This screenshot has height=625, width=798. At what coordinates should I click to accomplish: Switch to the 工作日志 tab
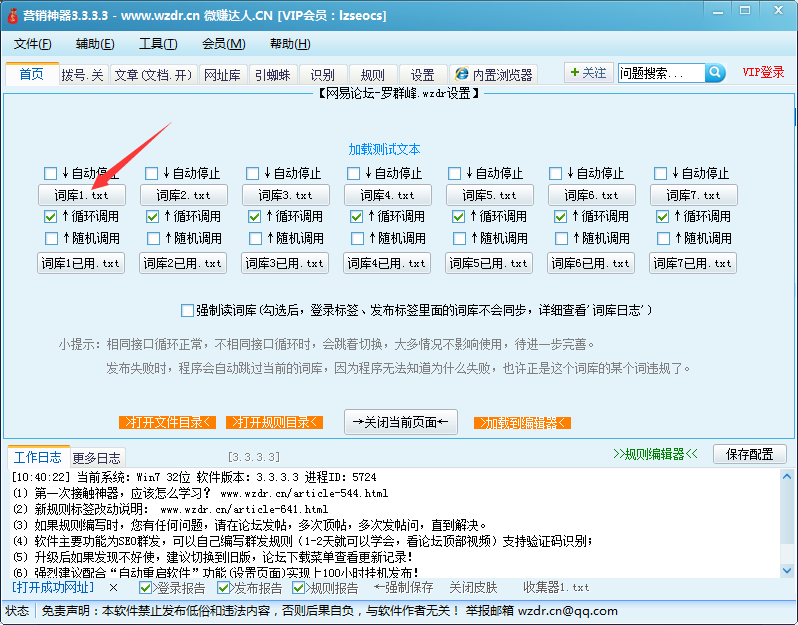tap(38, 457)
